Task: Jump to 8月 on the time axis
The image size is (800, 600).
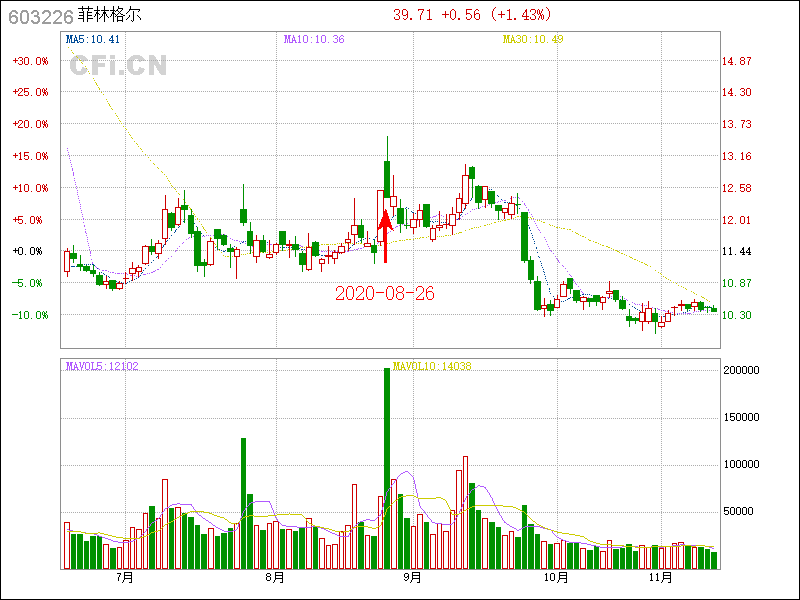Action: (x=275, y=577)
